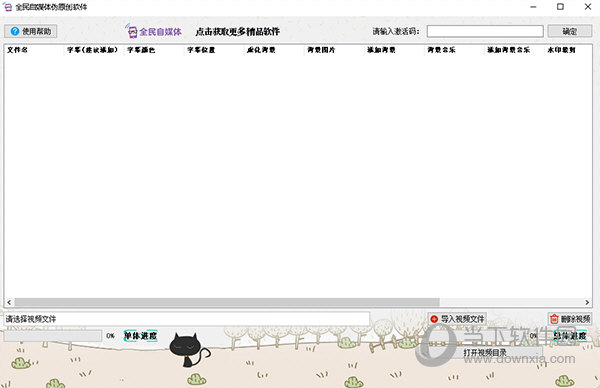Focus the activation code input field
The width and height of the screenshot is (600, 388).
pos(485,31)
